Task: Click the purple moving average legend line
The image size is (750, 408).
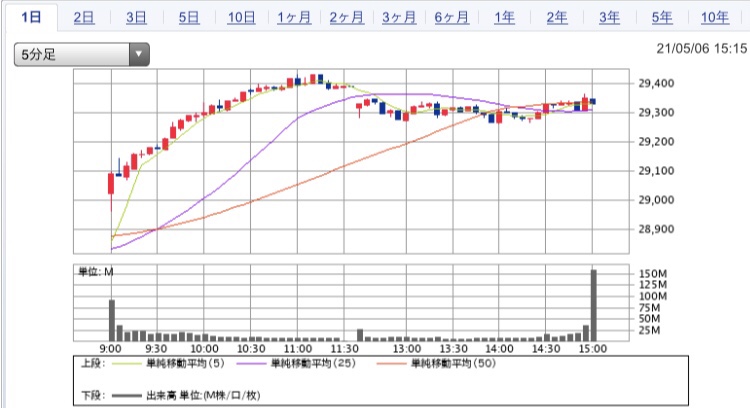Action: (x=252, y=364)
